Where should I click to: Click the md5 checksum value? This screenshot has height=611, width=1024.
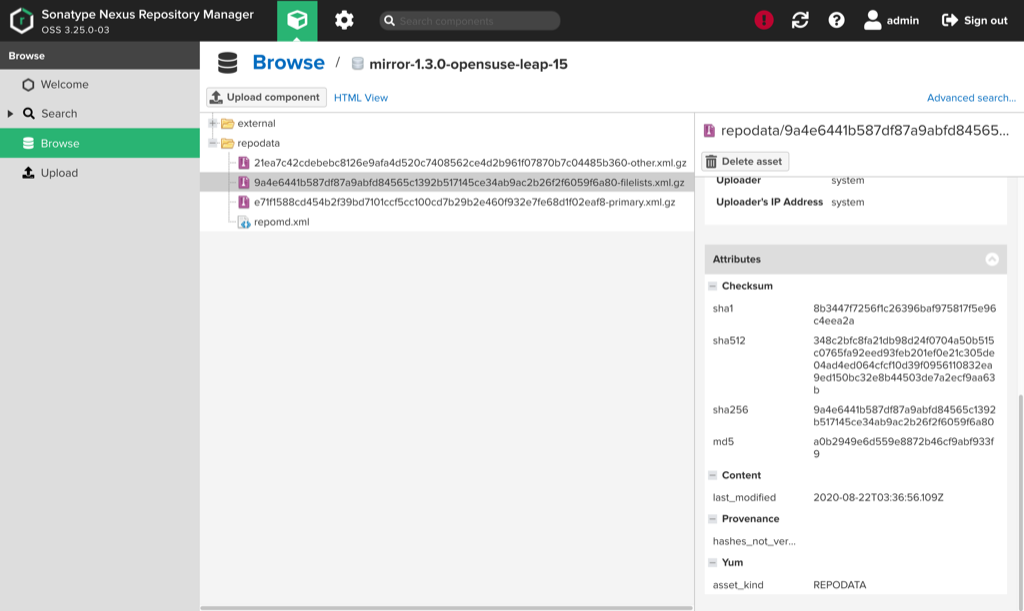pos(904,447)
